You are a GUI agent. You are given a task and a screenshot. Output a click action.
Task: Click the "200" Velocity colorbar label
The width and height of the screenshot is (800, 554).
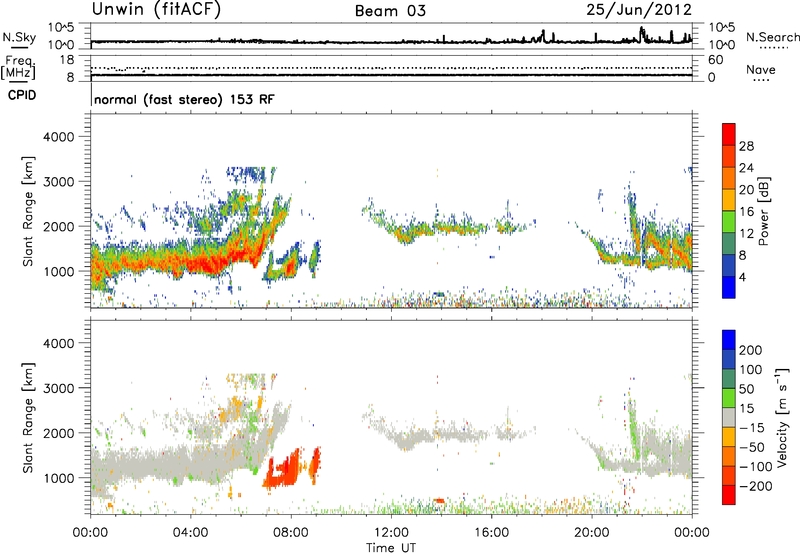tap(751, 350)
